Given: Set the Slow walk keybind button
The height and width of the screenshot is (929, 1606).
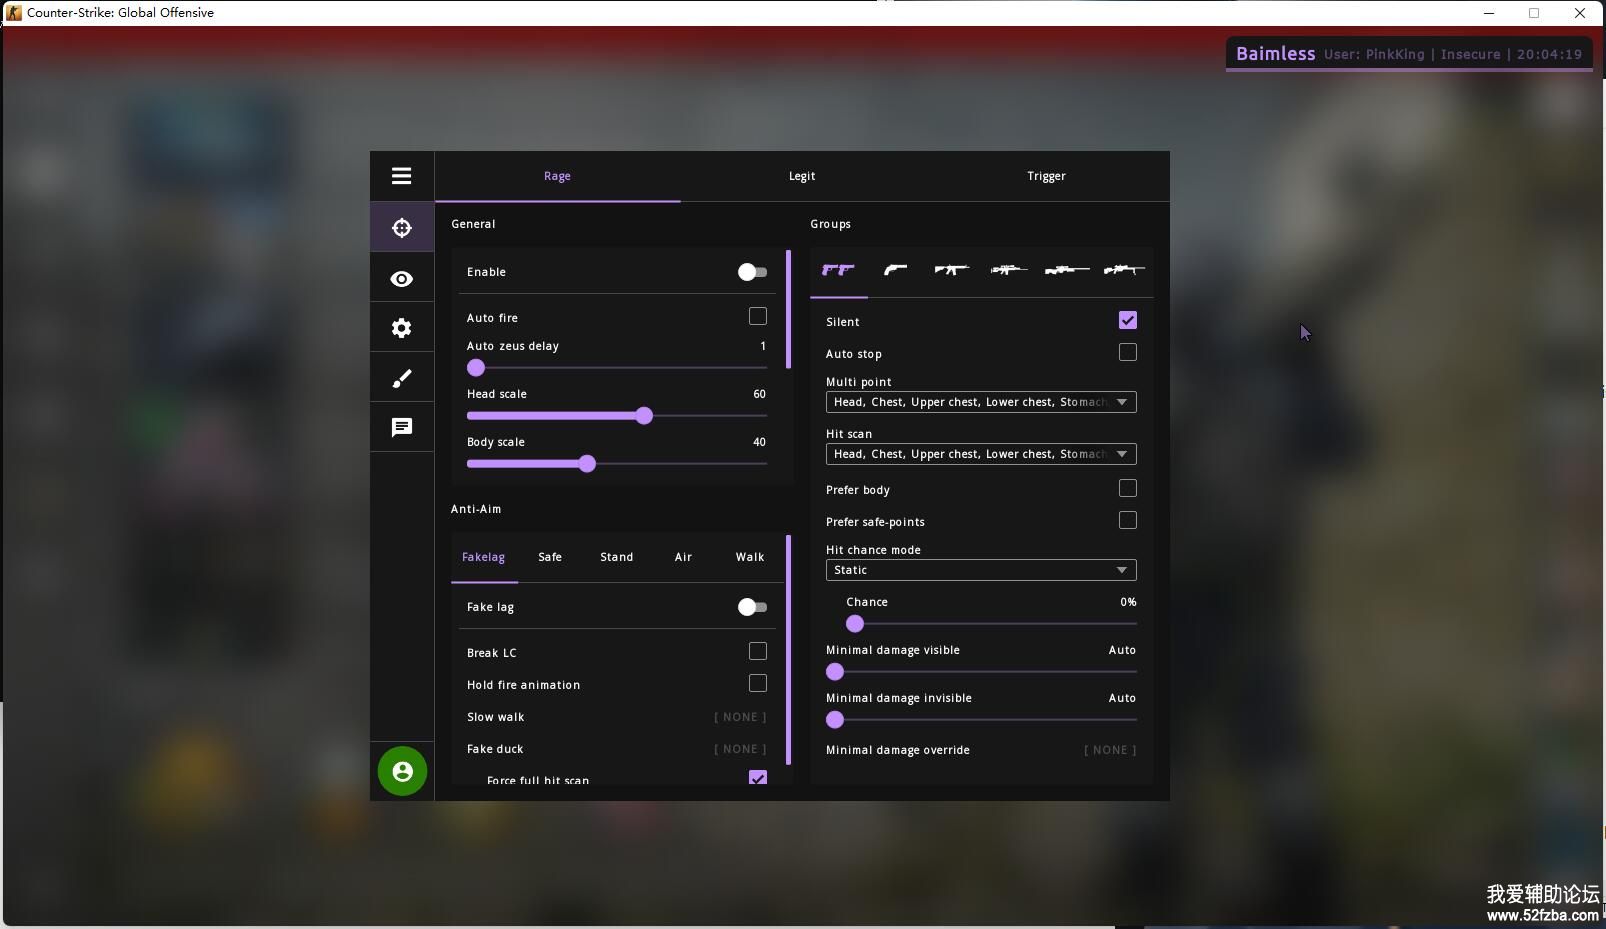Looking at the screenshot, I should pos(740,717).
